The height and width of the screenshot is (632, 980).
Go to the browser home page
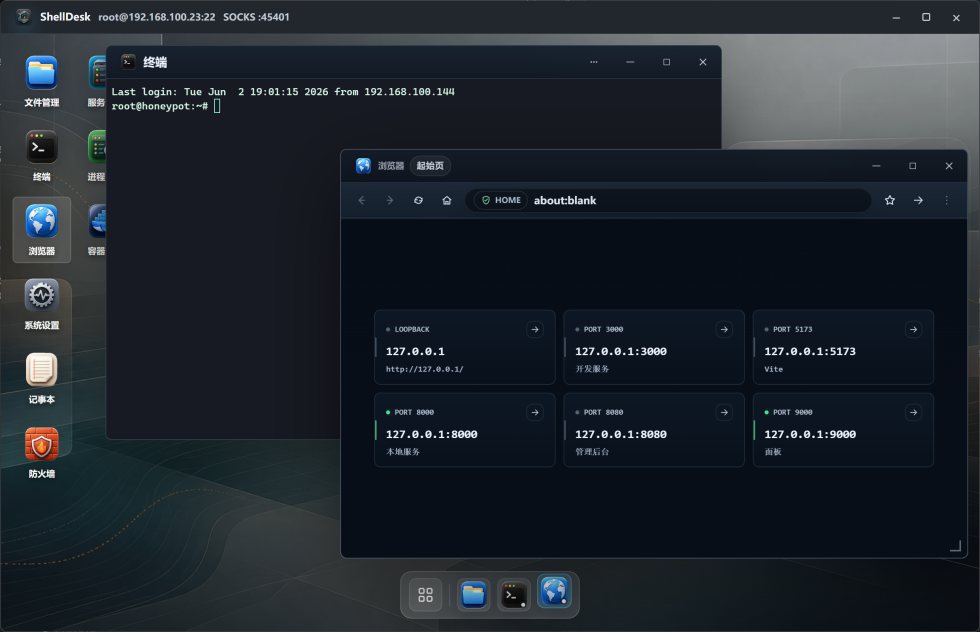447,200
